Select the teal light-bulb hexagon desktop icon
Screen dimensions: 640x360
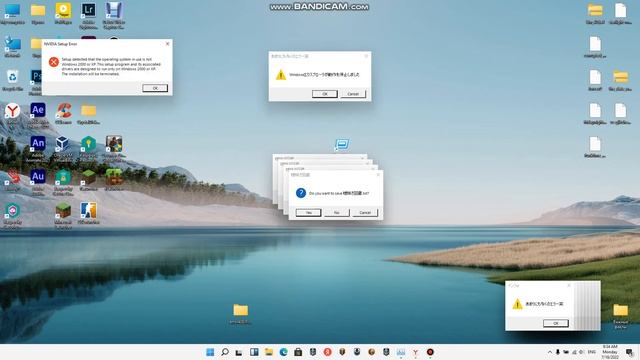[88, 144]
